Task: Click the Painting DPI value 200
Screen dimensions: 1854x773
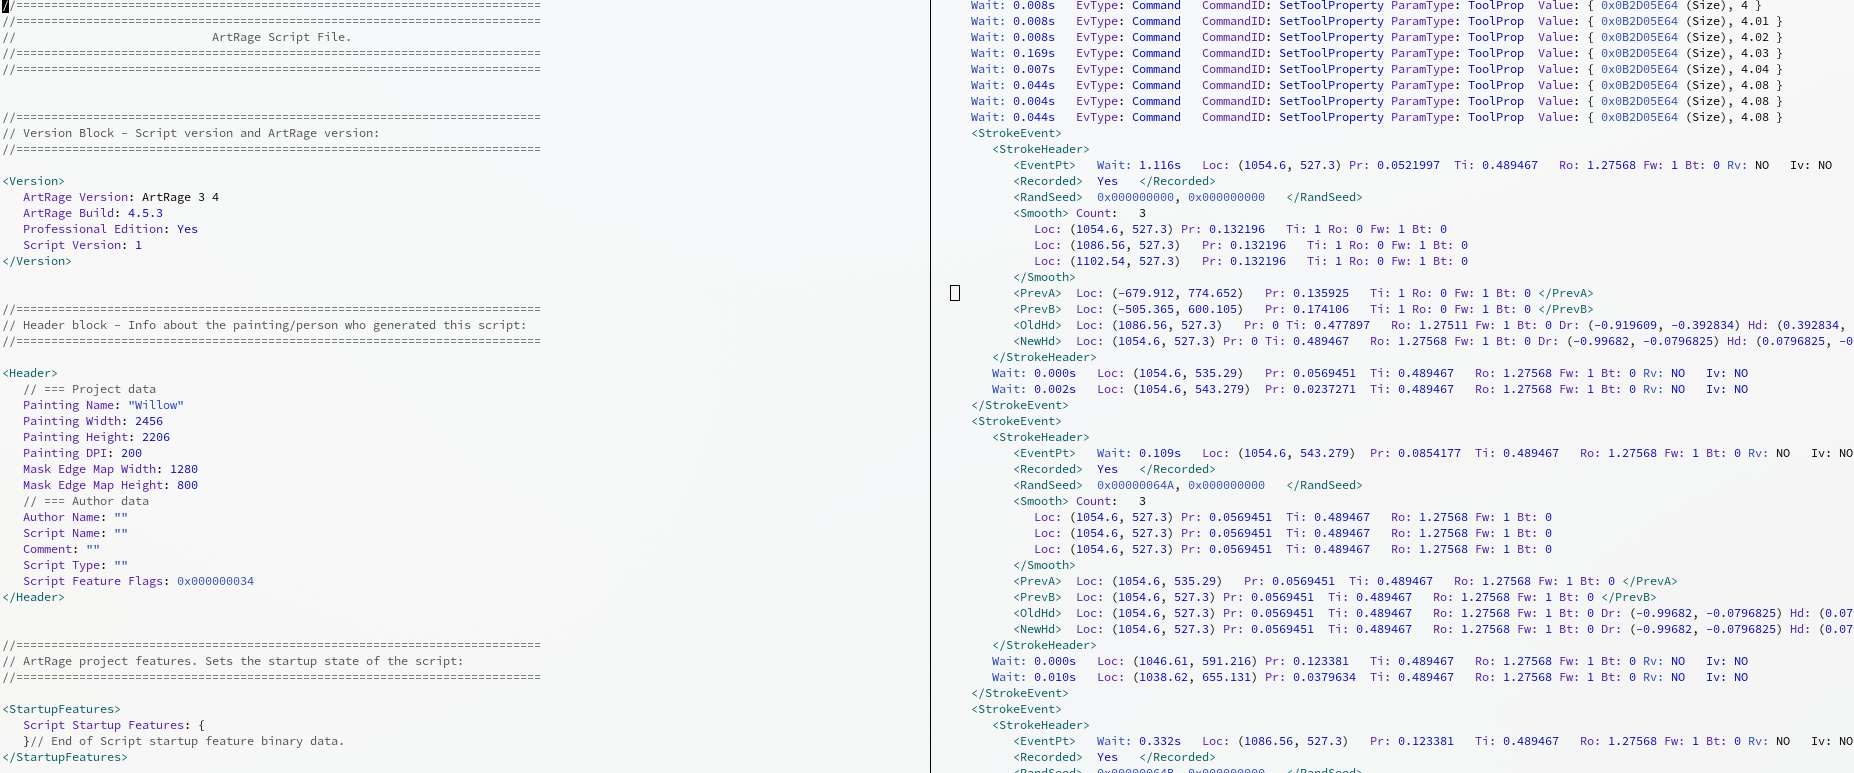Action: click(x=131, y=453)
